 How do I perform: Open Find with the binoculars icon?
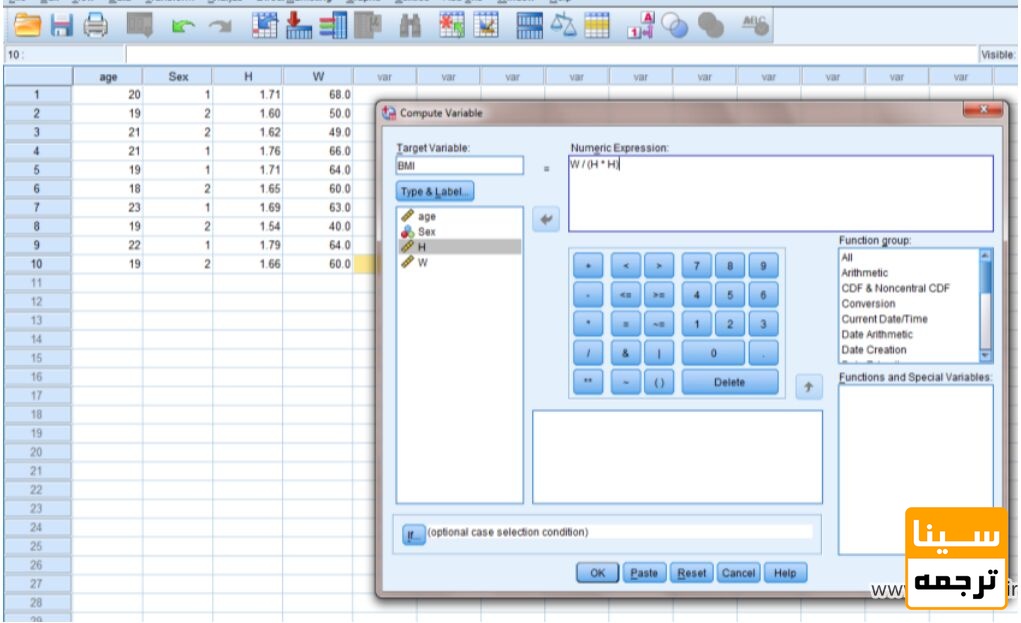410,25
